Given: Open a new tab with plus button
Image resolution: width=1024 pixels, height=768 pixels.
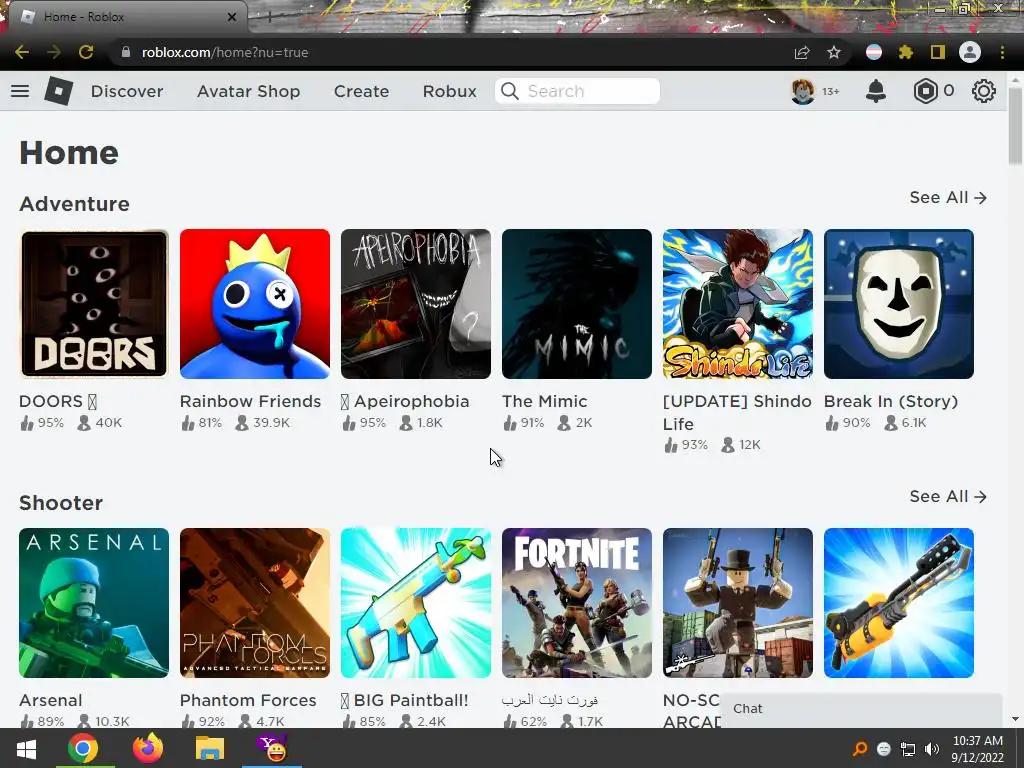Looking at the screenshot, I should click(269, 17).
